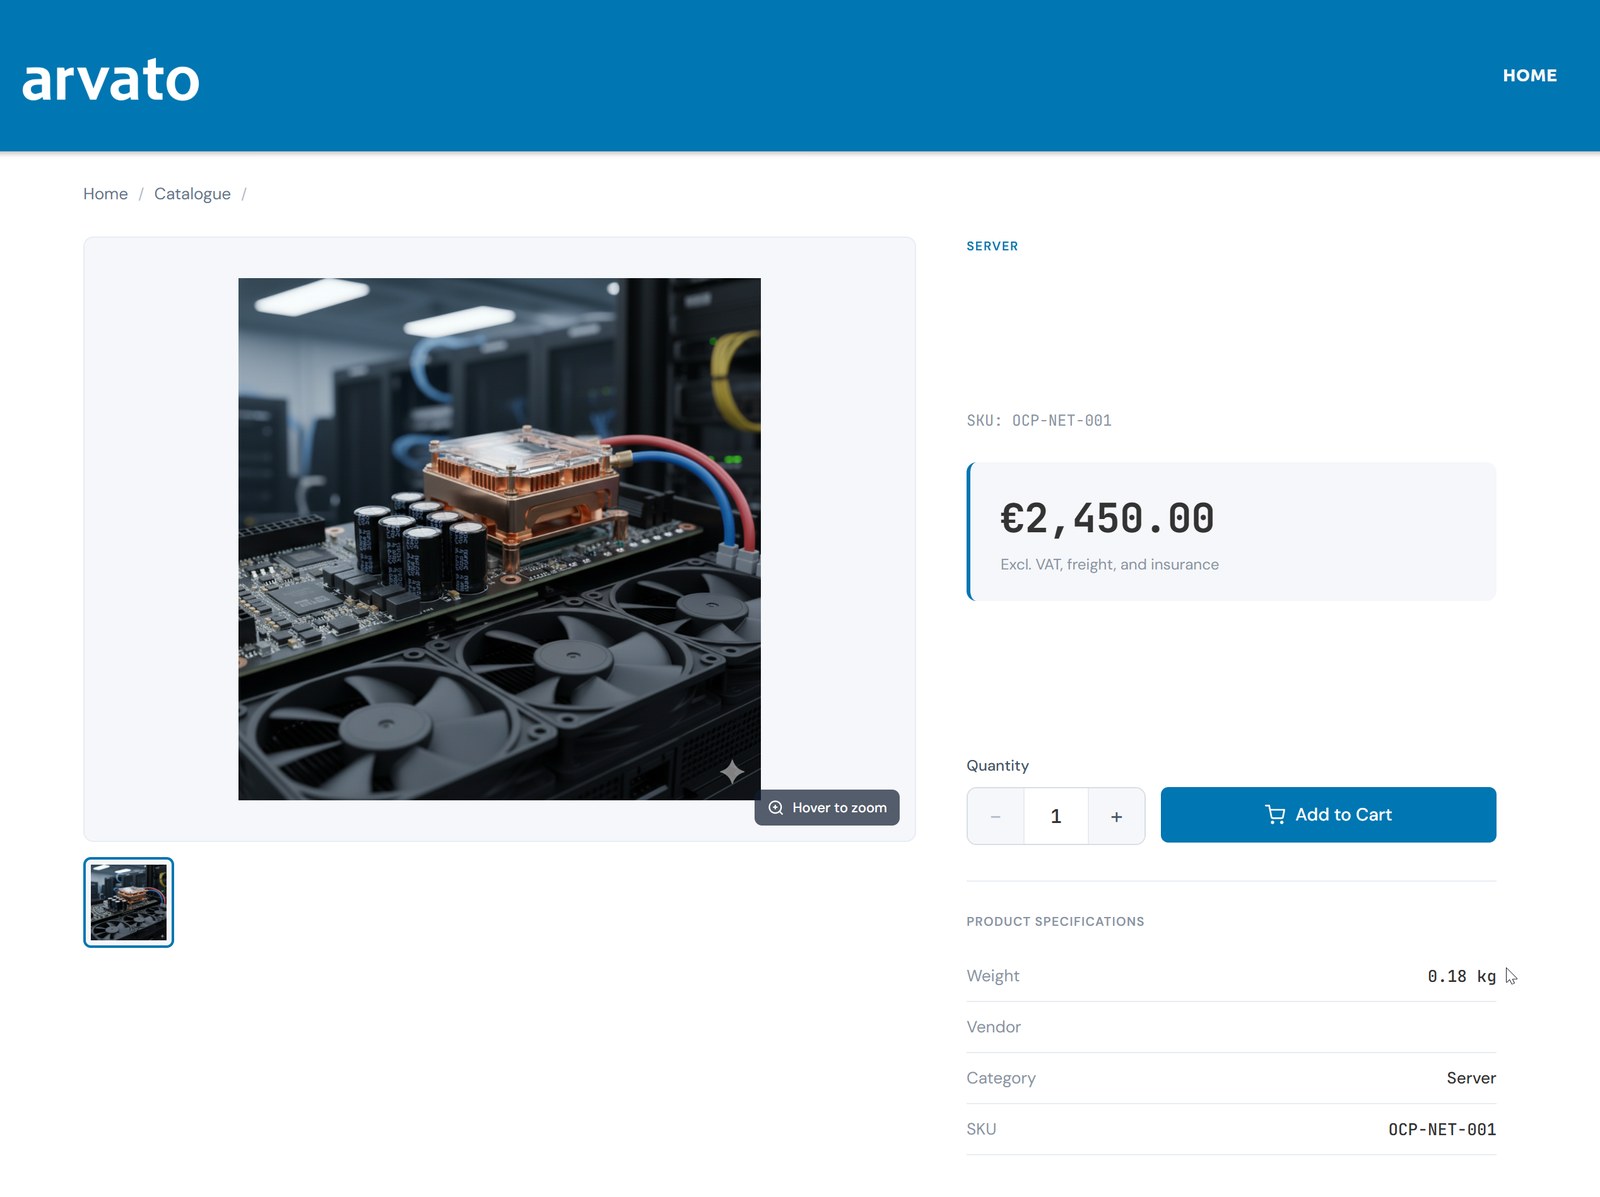
Task: Increase quantity with plus button
Action: coord(1116,817)
